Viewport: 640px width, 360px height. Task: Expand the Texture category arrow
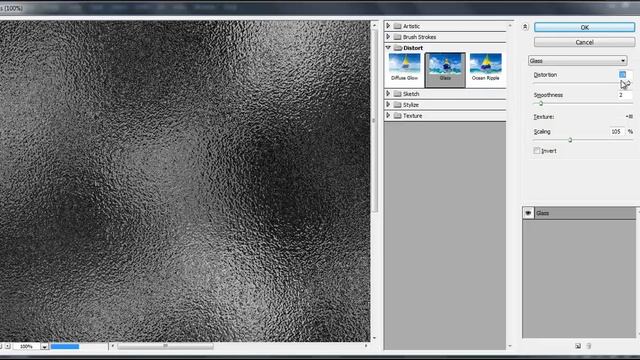click(x=388, y=116)
